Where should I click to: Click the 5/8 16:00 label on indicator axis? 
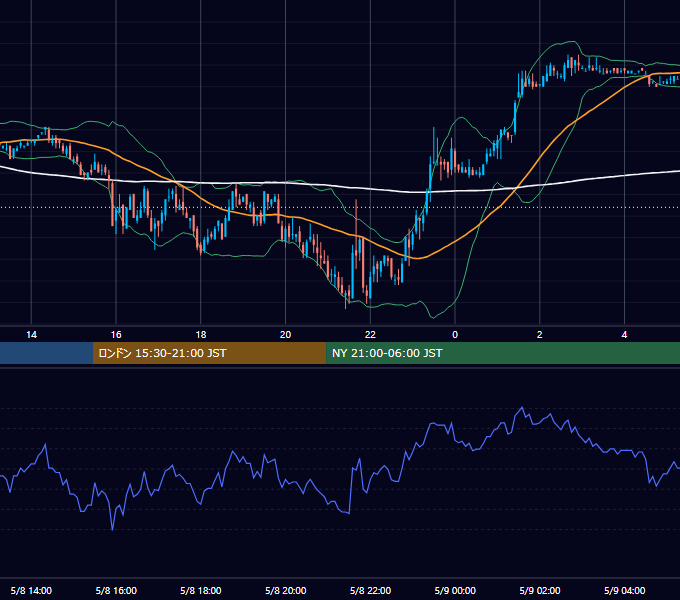click(116, 590)
